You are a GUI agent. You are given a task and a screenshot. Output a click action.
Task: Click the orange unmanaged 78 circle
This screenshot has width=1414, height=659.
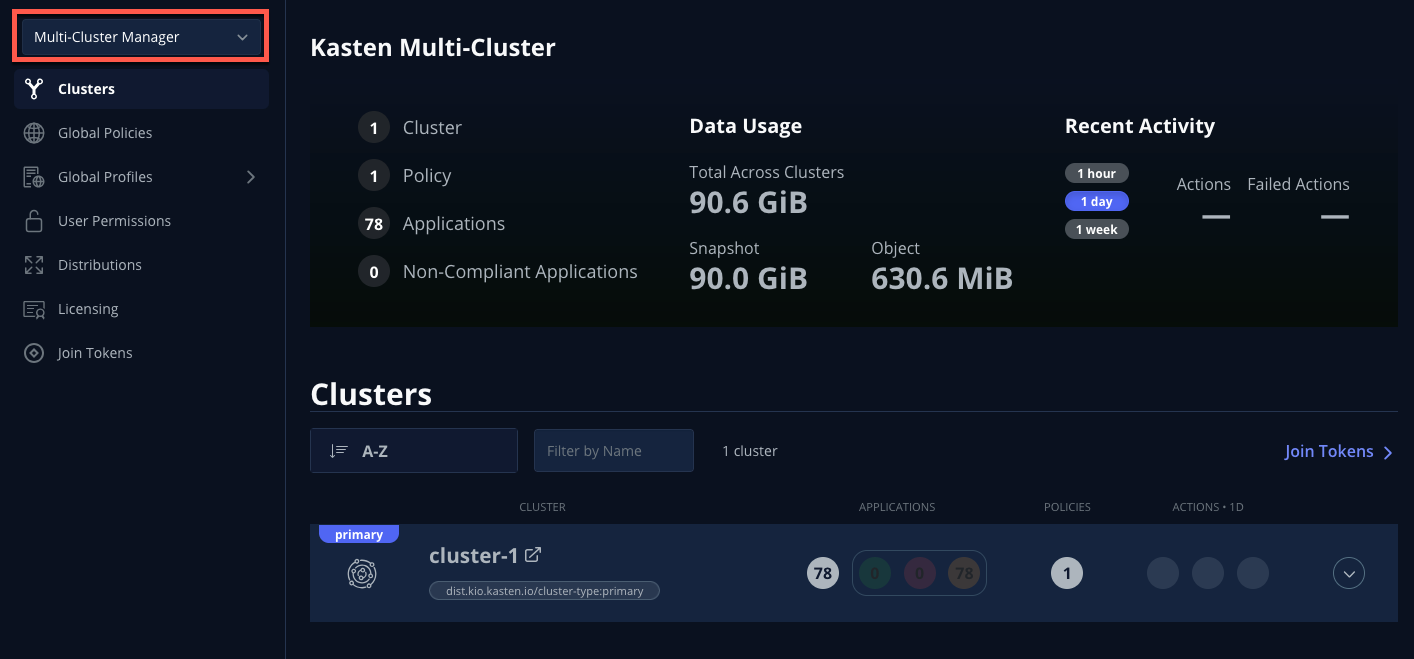(964, 573)
